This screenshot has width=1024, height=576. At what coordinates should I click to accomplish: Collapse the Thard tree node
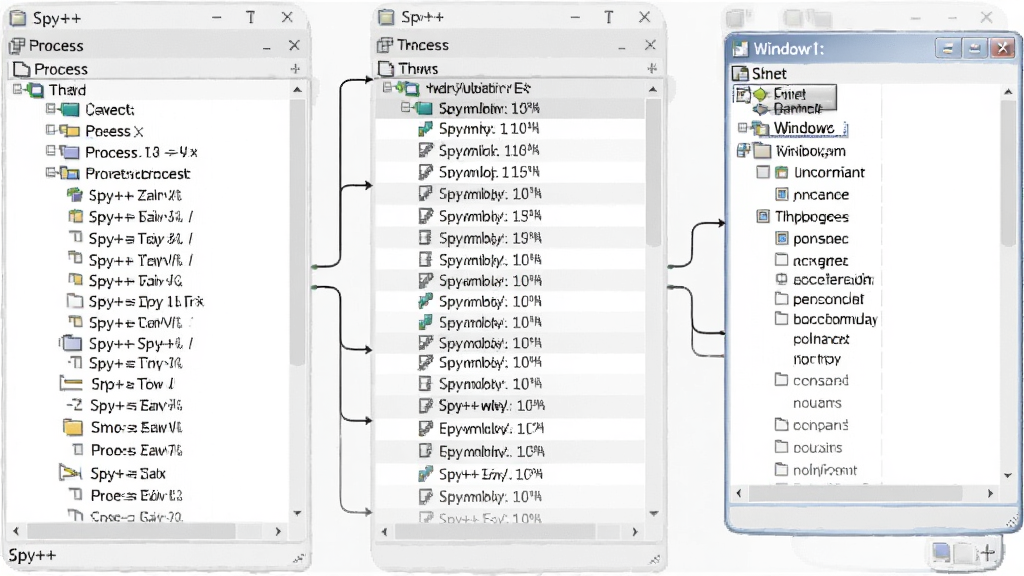pyautogui.click(x=18, y=89)
